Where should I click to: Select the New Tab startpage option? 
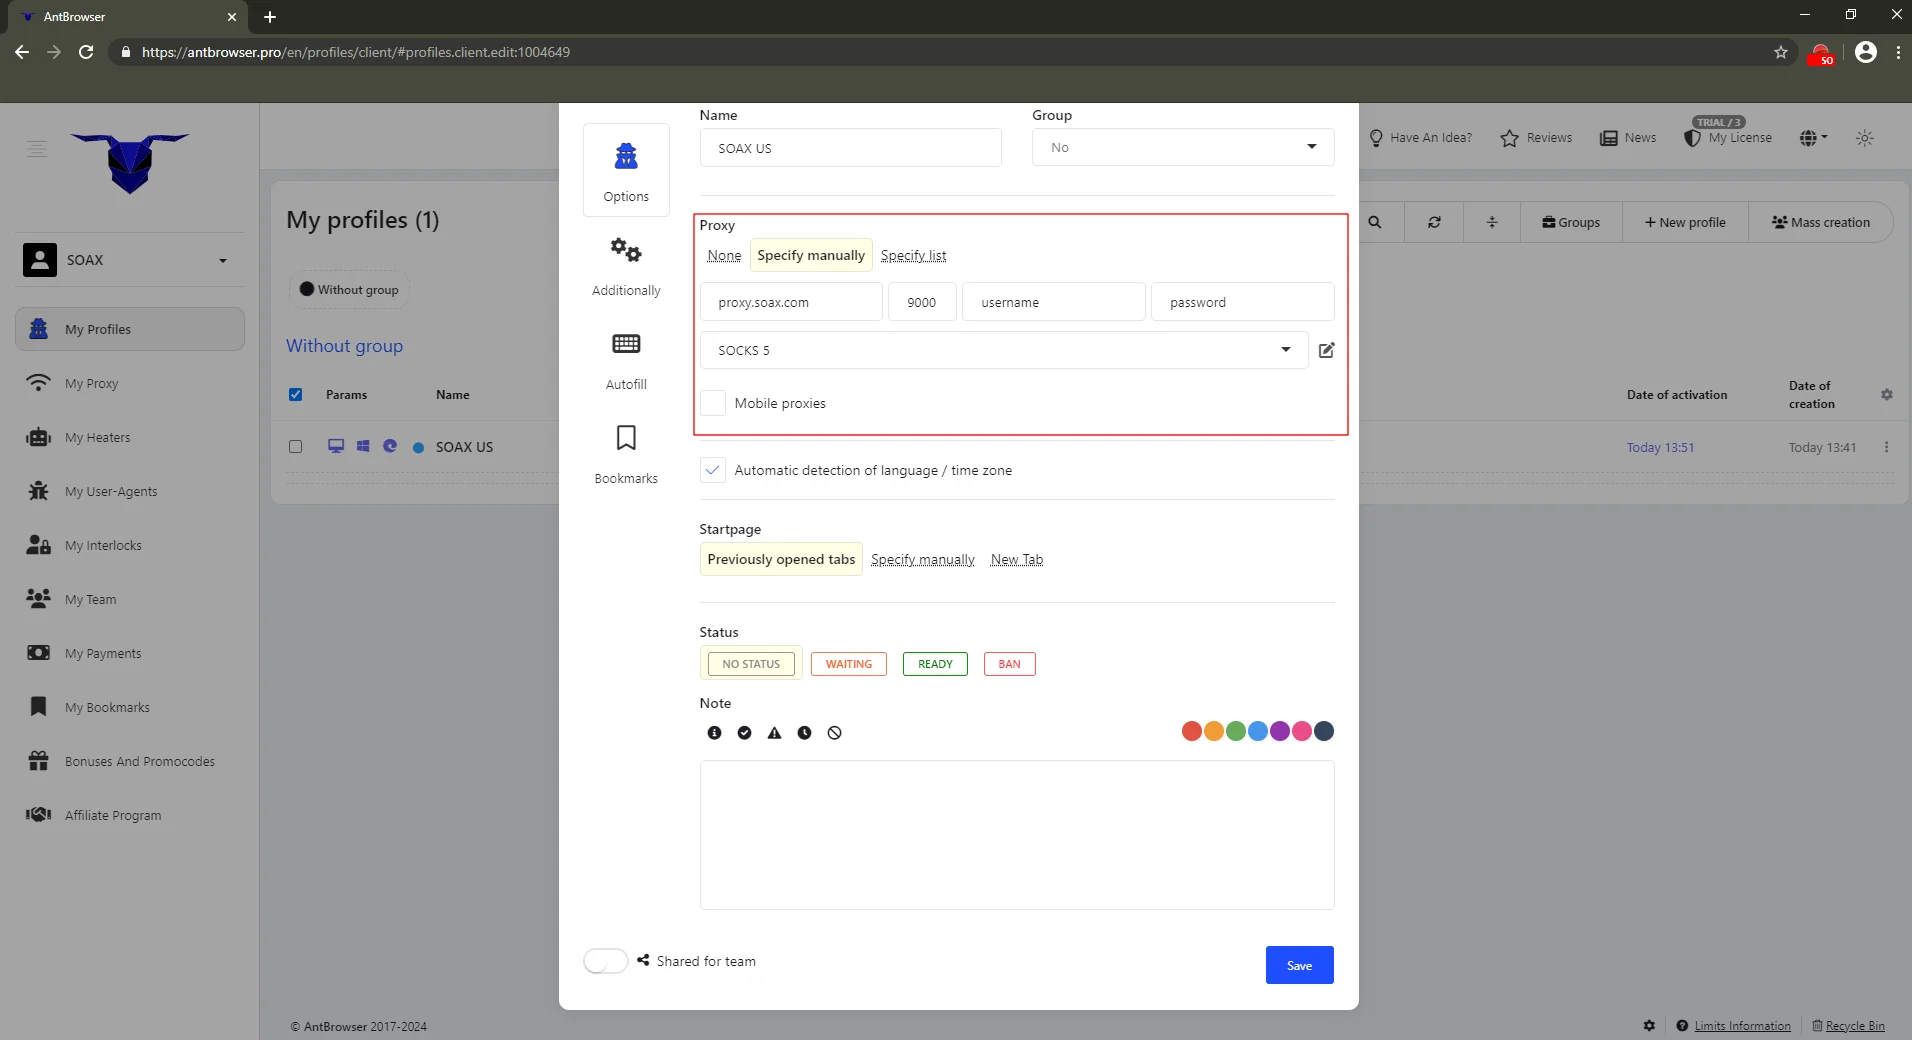pos(1016,560)
